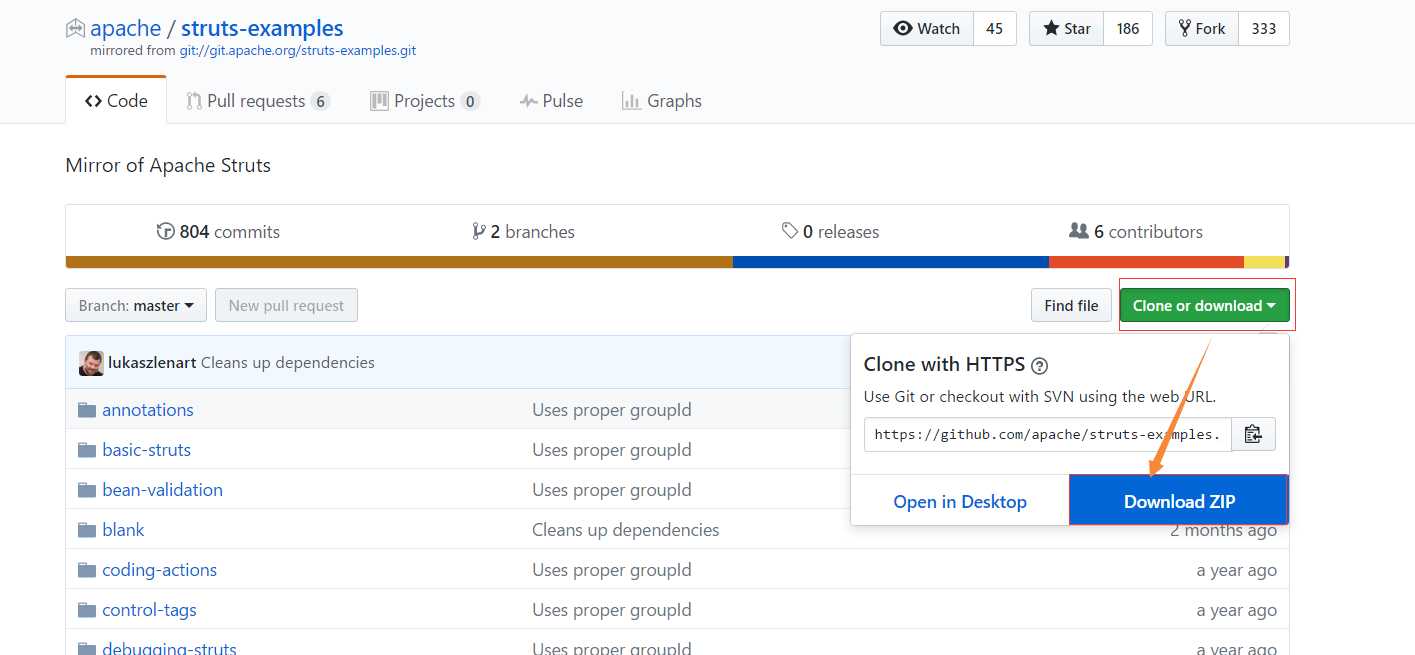Fork the struts-examples repository
Viewport: 1415px width, 655px height.
click(1202, 29)
